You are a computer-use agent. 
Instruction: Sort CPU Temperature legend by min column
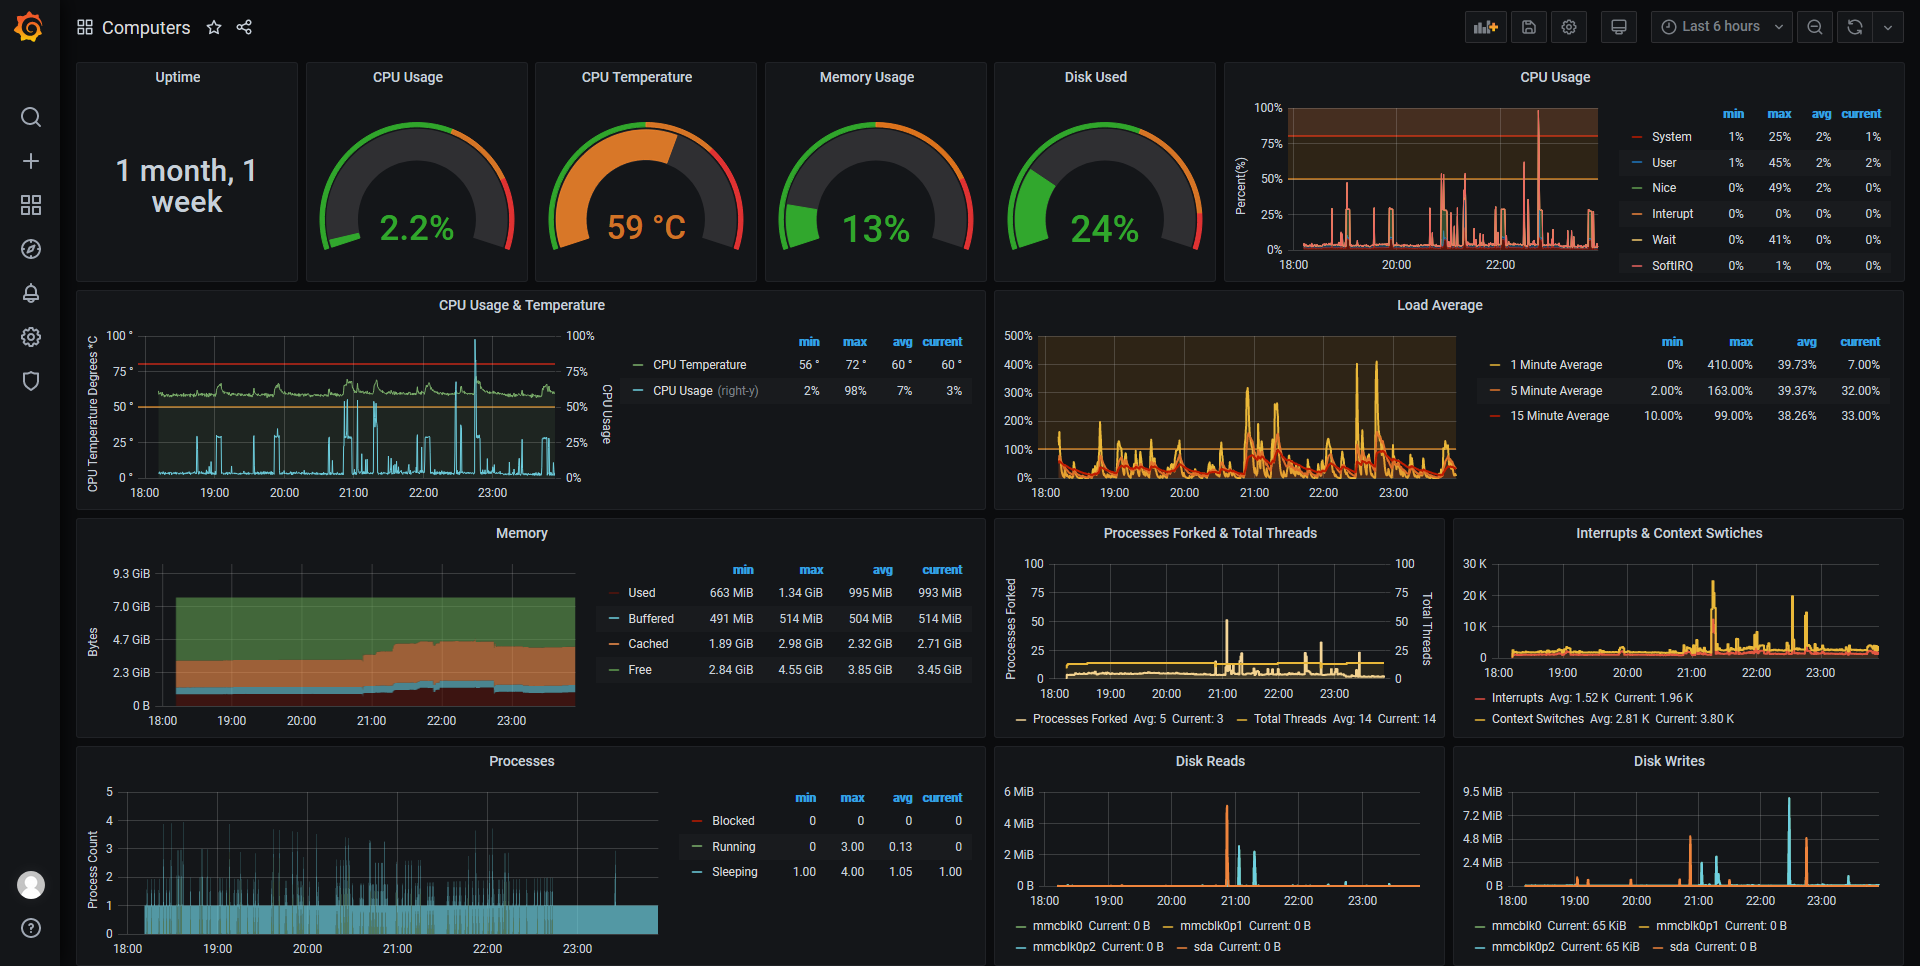tap(809, 342)
